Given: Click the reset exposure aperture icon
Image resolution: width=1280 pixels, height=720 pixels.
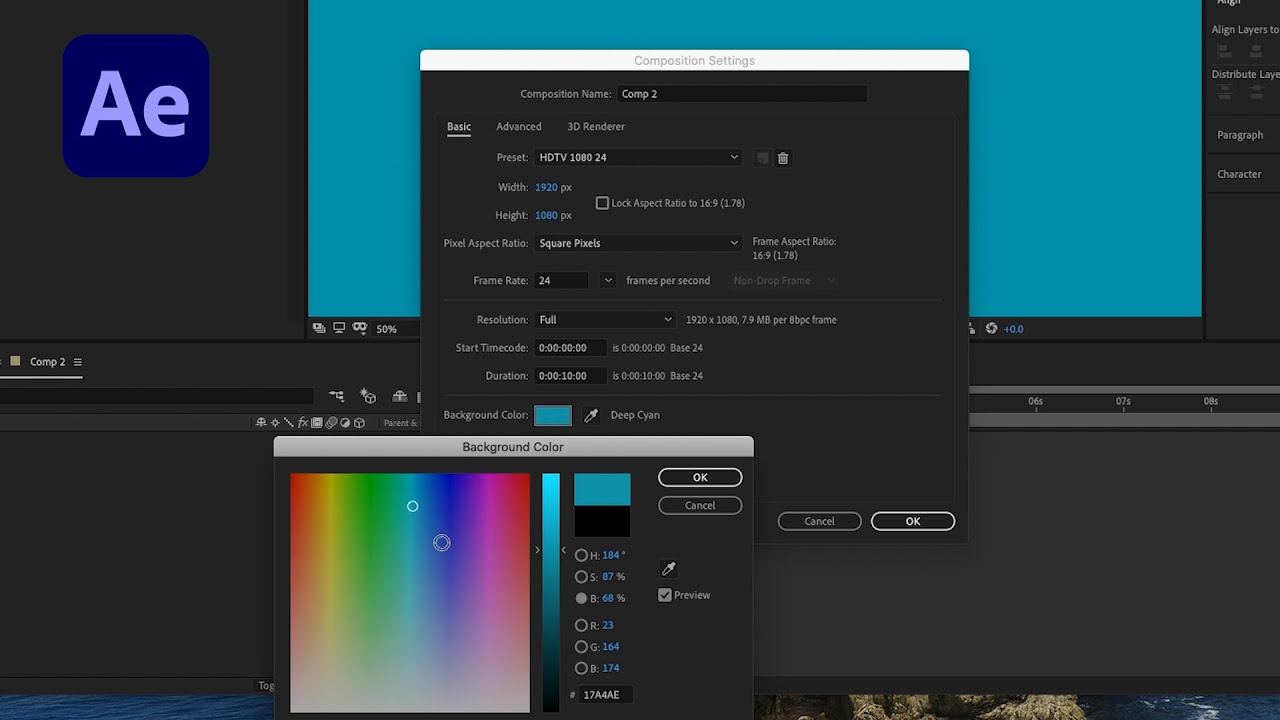Looking at the screenshot, I should 991,328.
